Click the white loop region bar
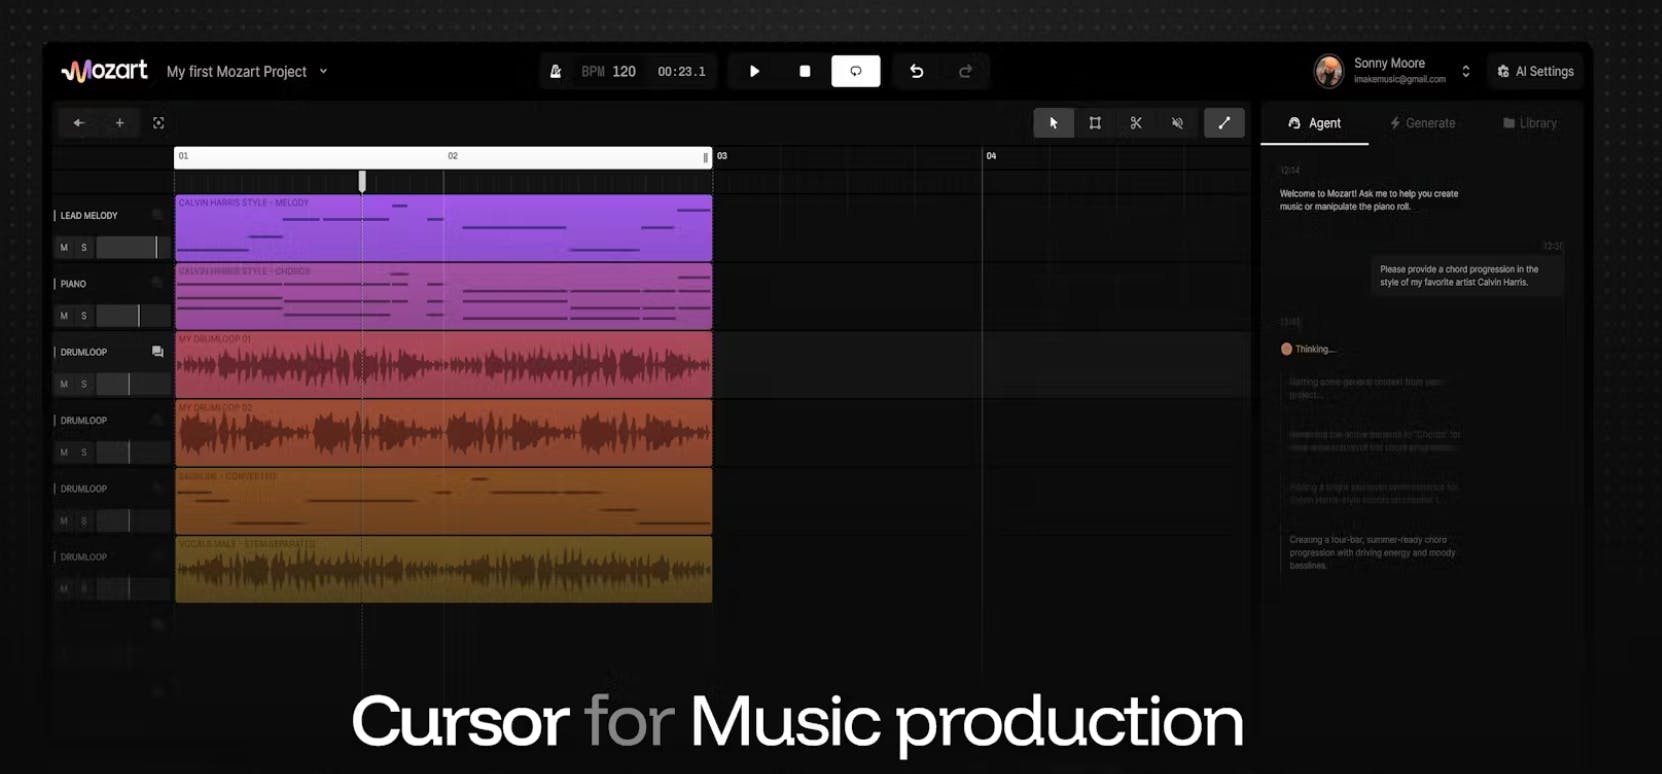Image resolution: width=1662 pixels, height=774 pixels. [x=443, y=157]
